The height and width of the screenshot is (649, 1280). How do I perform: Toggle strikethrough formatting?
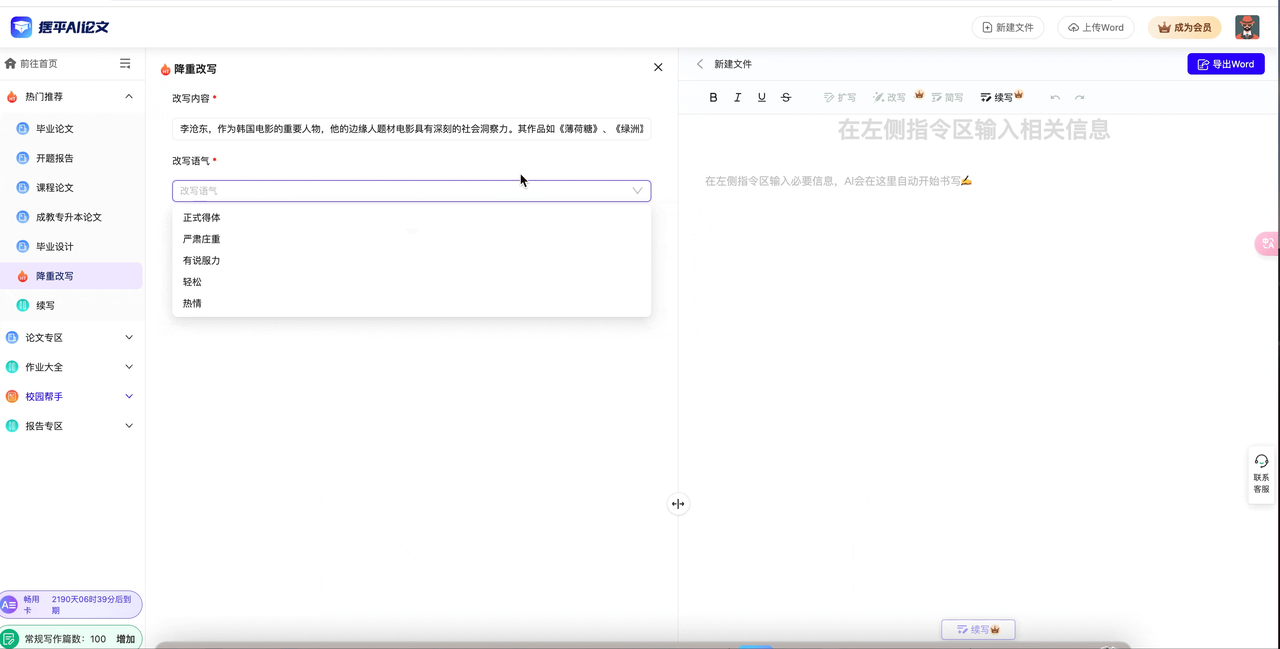[786, 97]
